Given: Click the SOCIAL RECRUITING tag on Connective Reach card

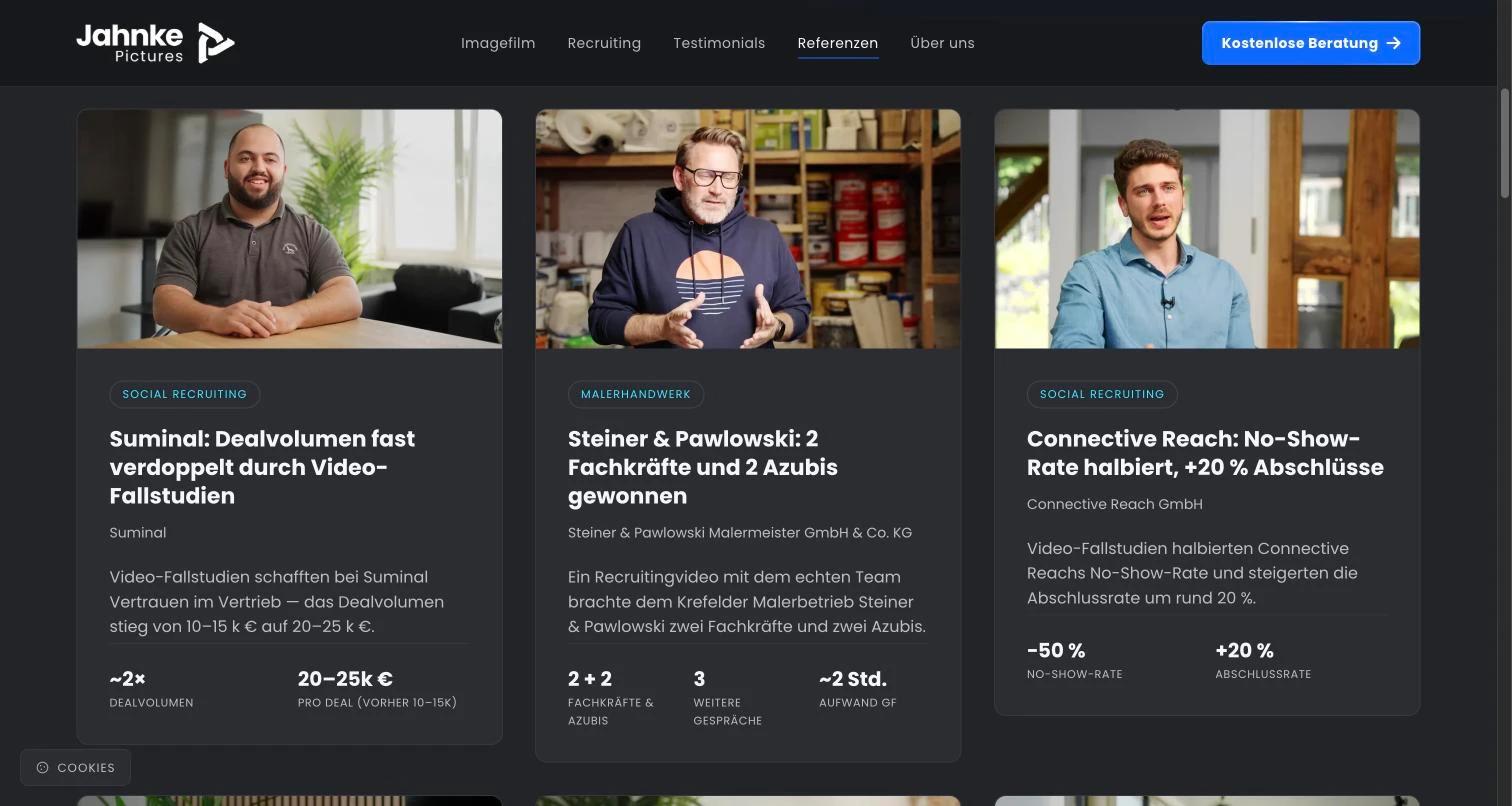Looking at the screenshot, I should (1102, 394).
